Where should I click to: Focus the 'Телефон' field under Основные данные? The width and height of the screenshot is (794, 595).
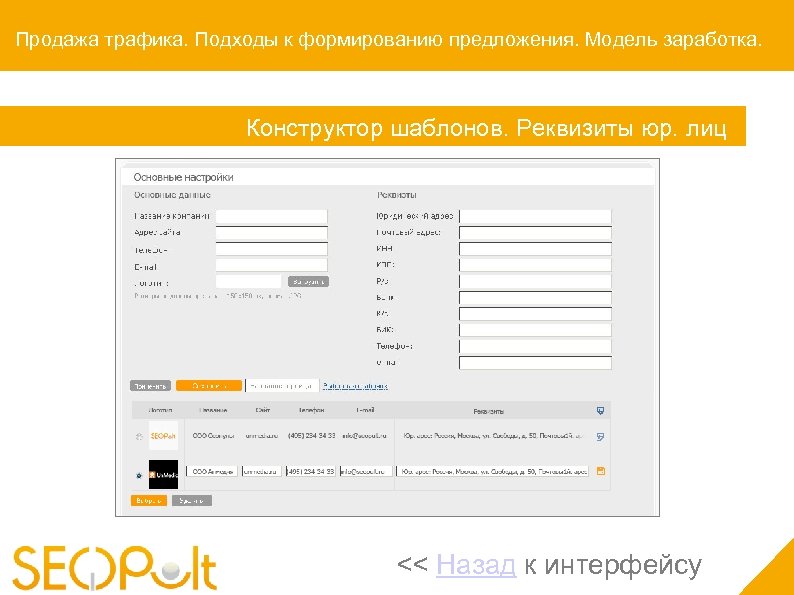coord(271,249)
